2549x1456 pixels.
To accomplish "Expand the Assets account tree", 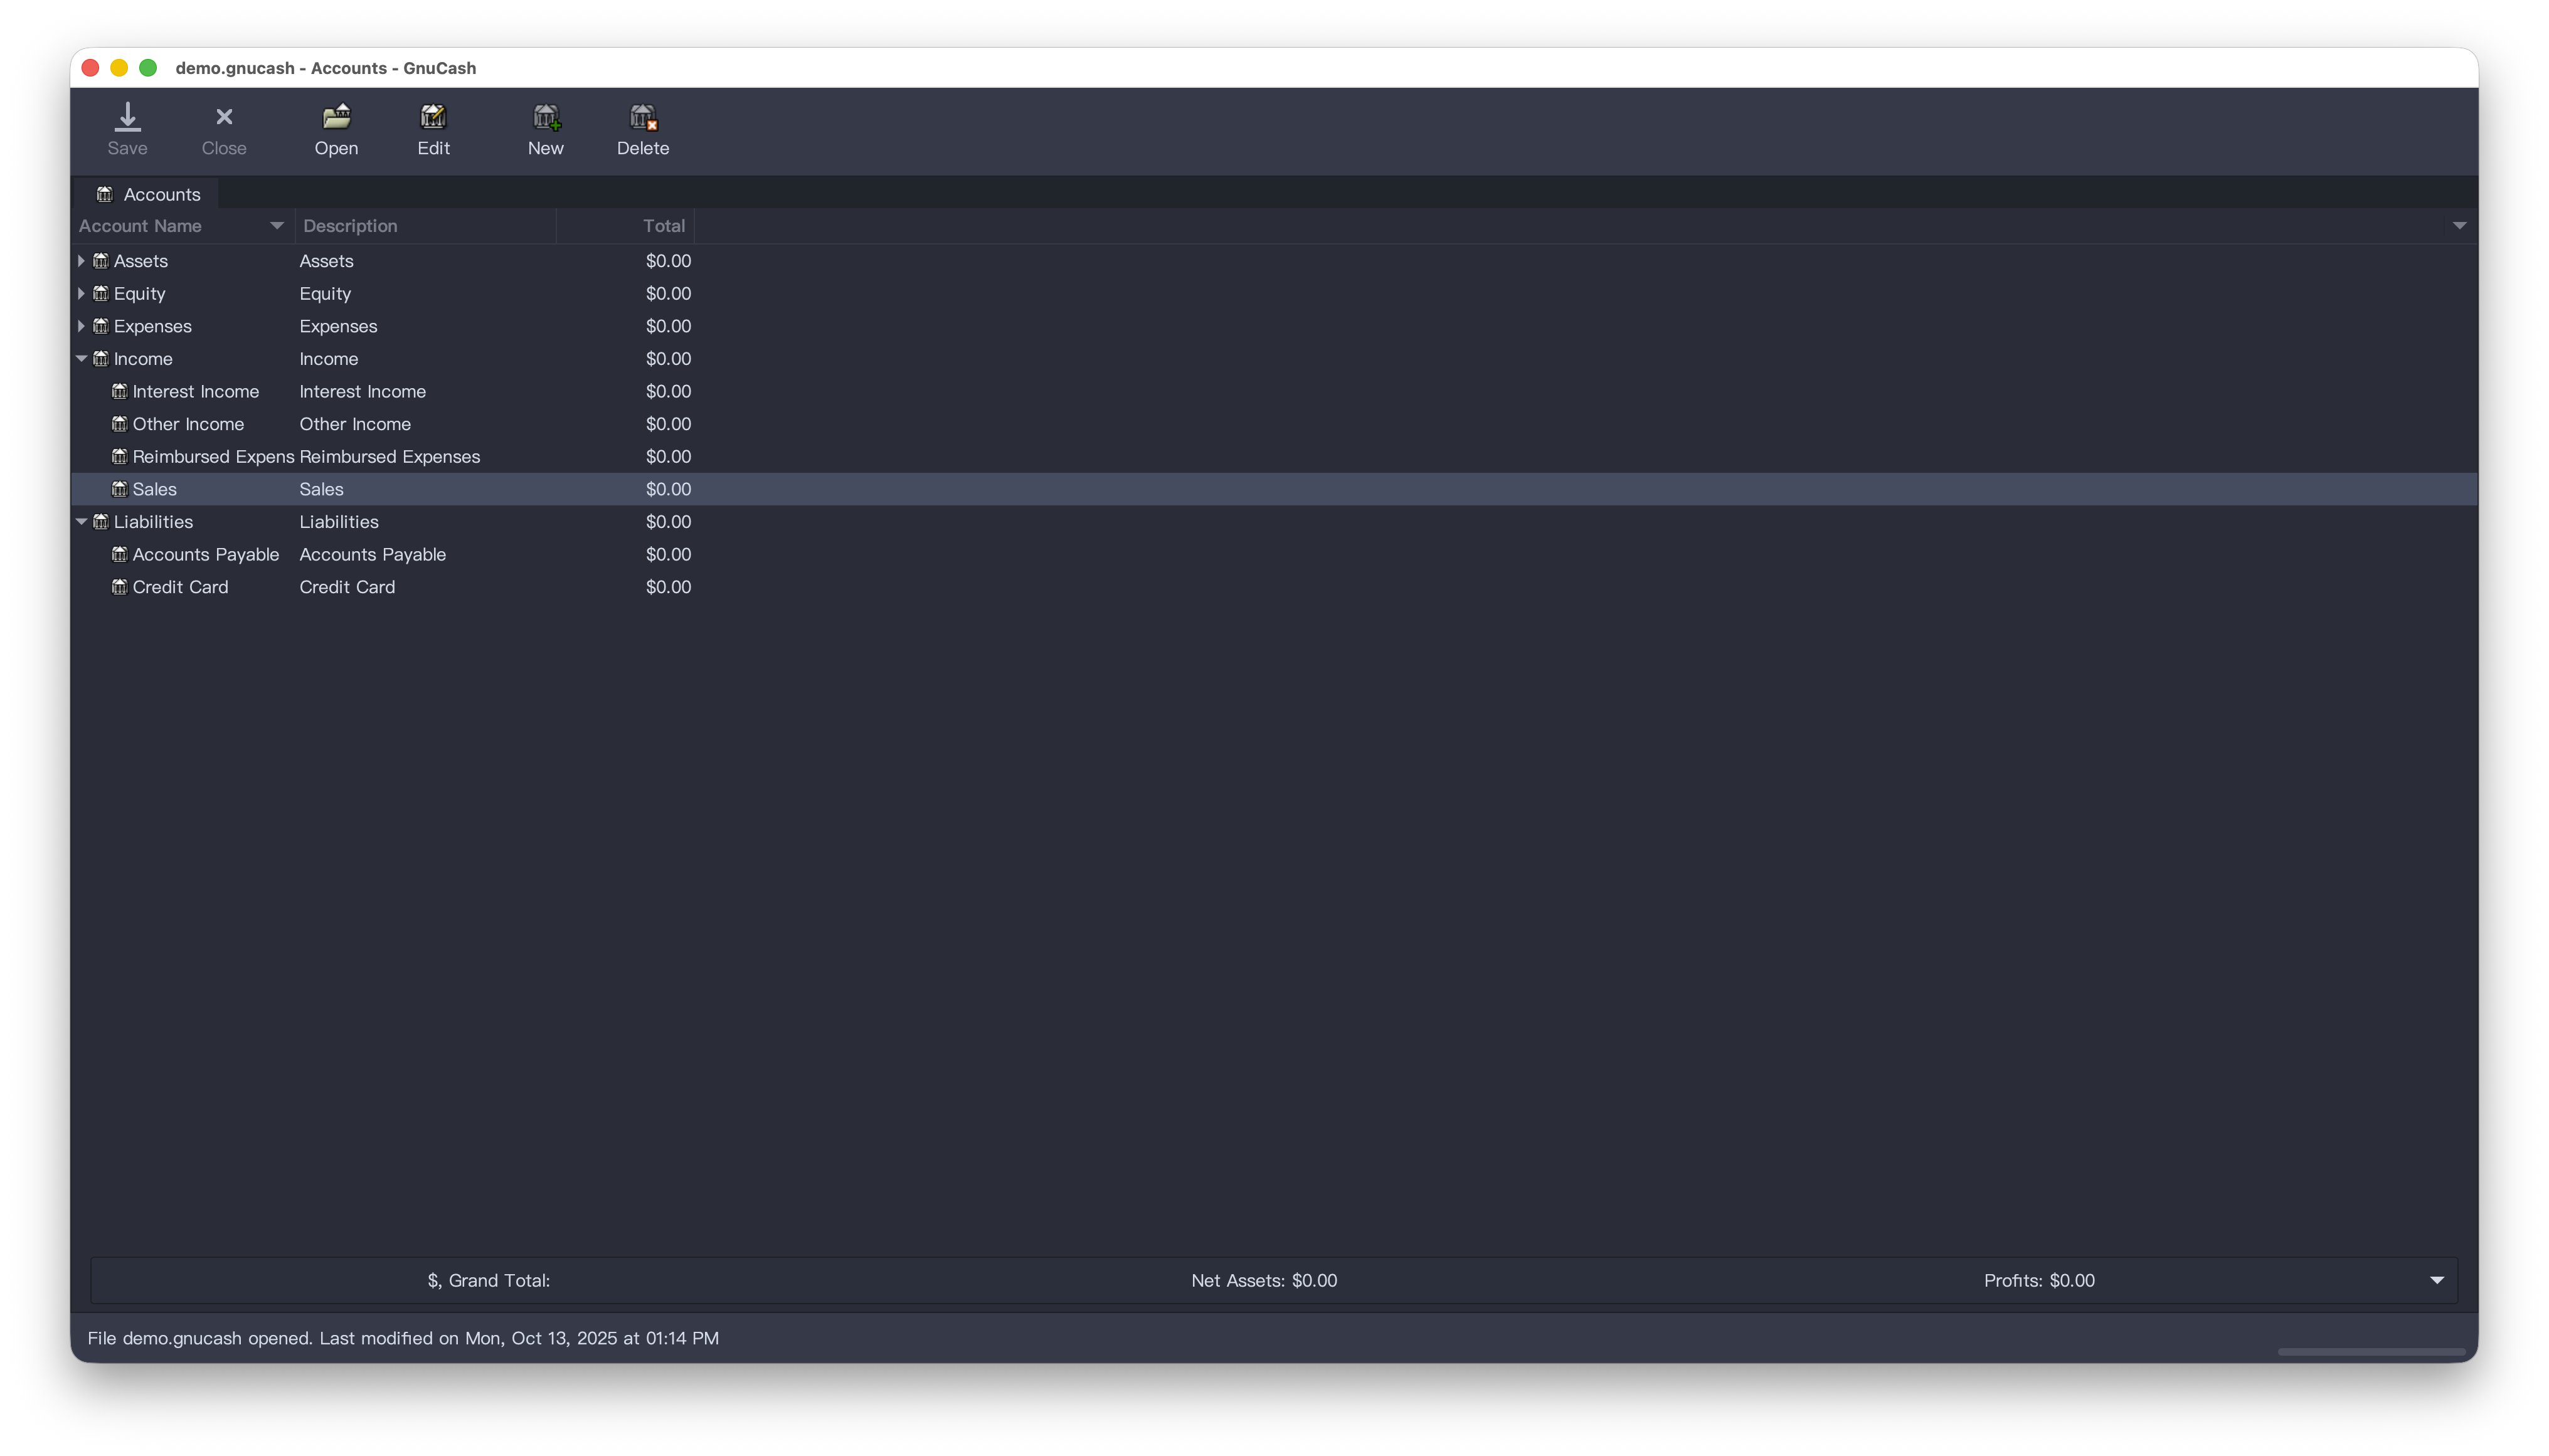I will [x=81, y=261].
